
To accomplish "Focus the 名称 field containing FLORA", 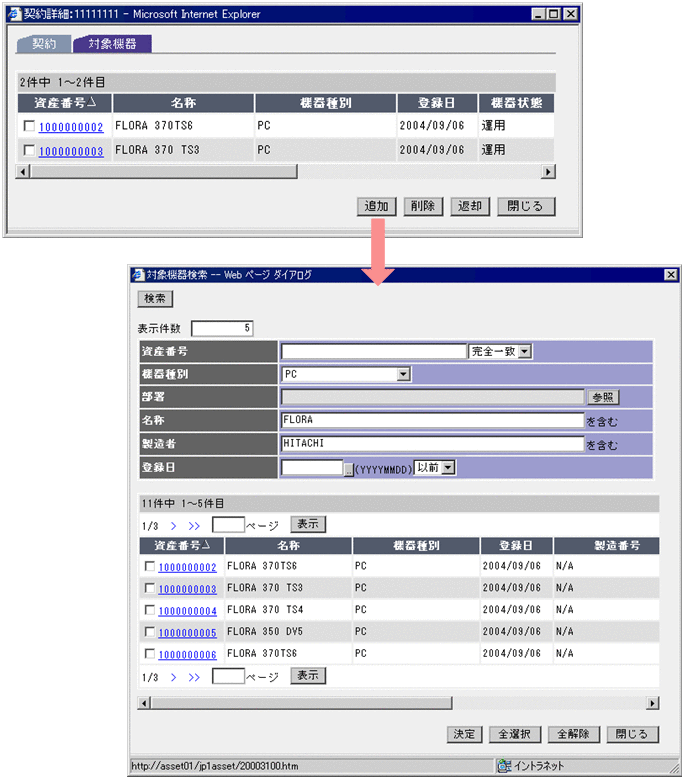I will pos(432,420).
